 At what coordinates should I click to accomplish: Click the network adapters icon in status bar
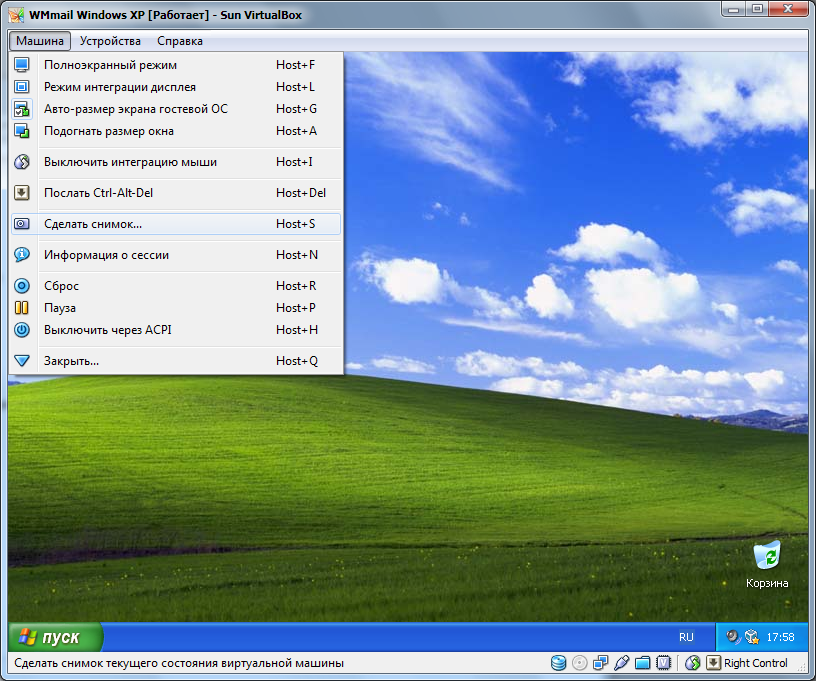601,663
